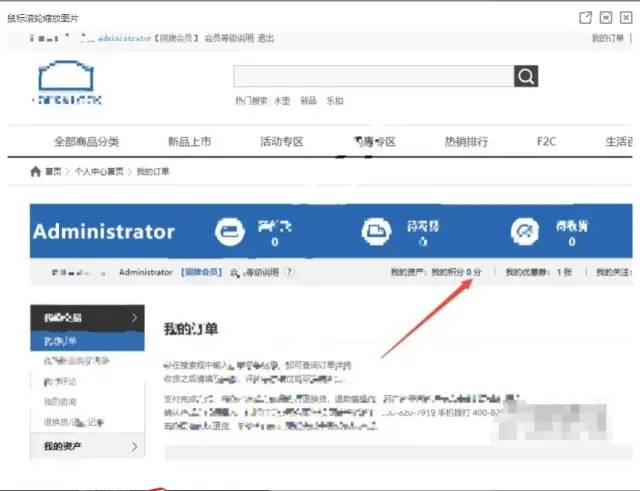
Task: Click the Administrator name in the blue banner
Action: coord(104,231)
